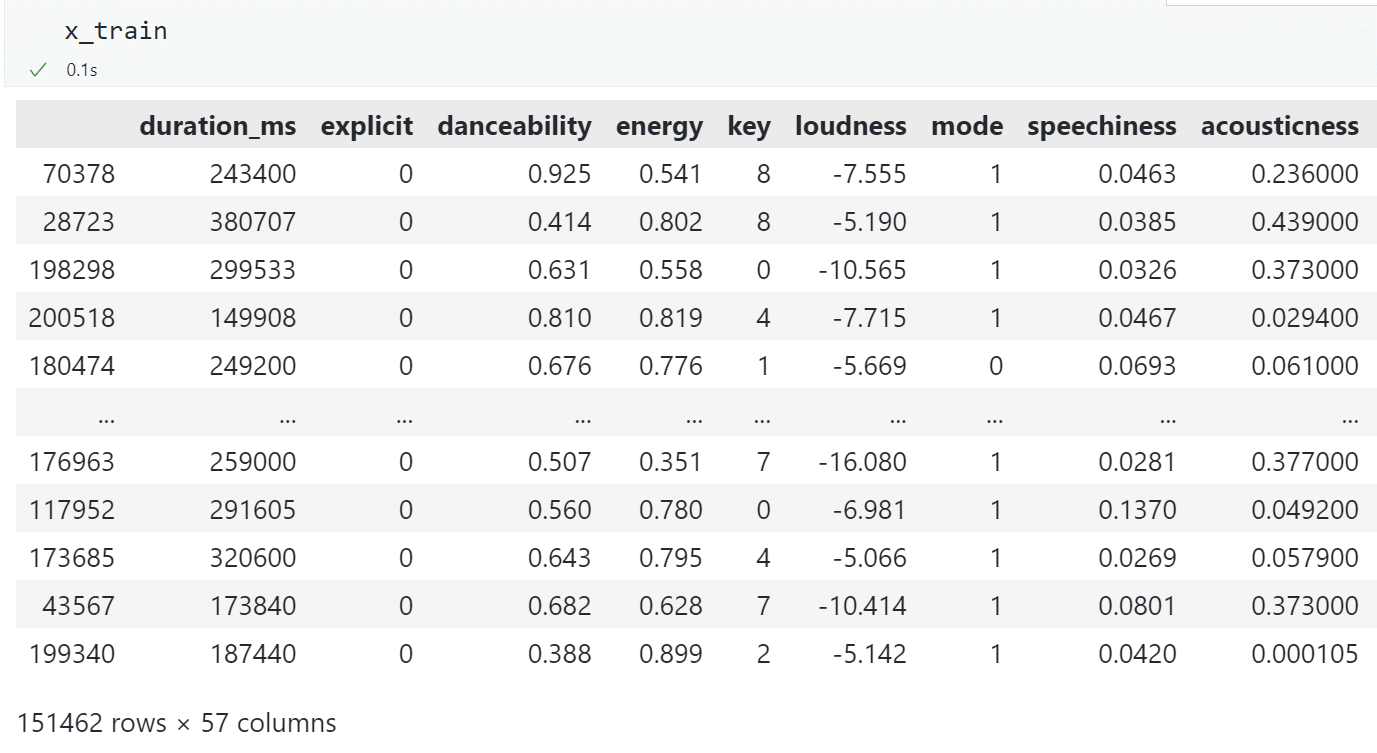Select speechiness value 0.1370

click(x=1136, y=510)
